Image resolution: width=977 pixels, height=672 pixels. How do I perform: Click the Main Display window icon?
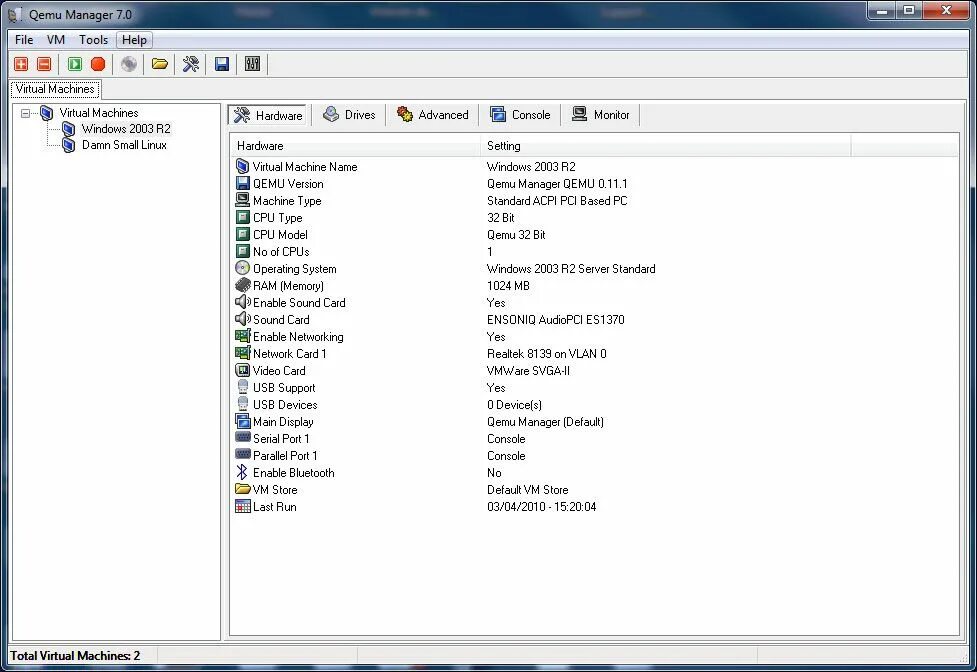pyautogui.click(x=242, y=421)
